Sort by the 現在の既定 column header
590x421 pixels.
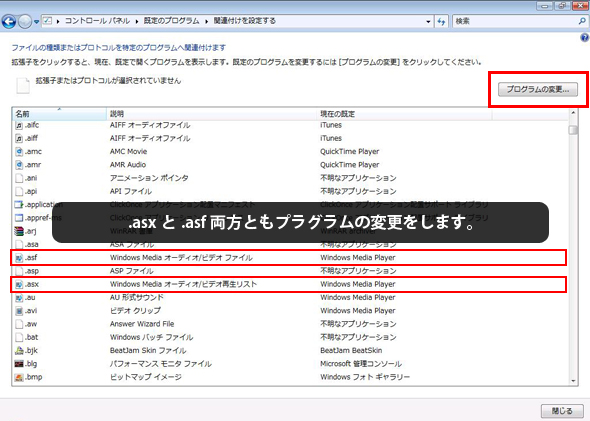coord(404,114)
